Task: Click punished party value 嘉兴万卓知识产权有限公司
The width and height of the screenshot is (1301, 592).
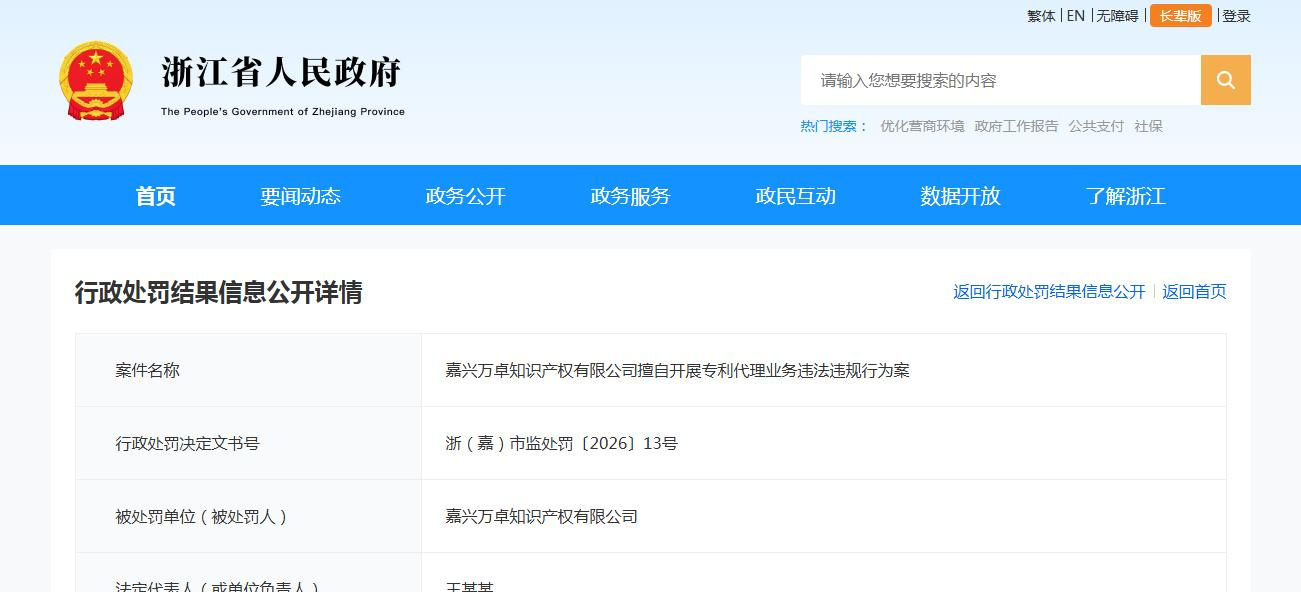Action: (x=541, y=517)
